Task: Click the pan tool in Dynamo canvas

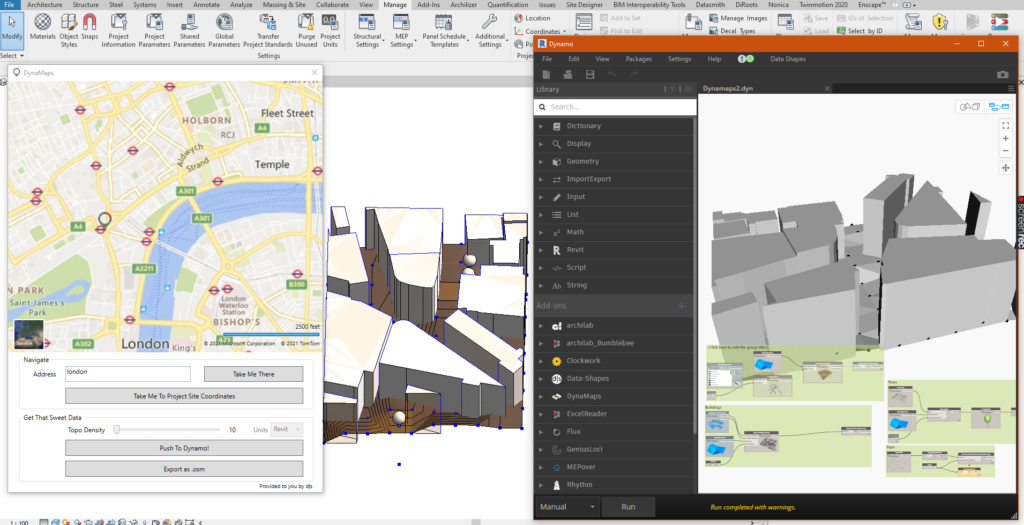Action: click(1006, 168)
